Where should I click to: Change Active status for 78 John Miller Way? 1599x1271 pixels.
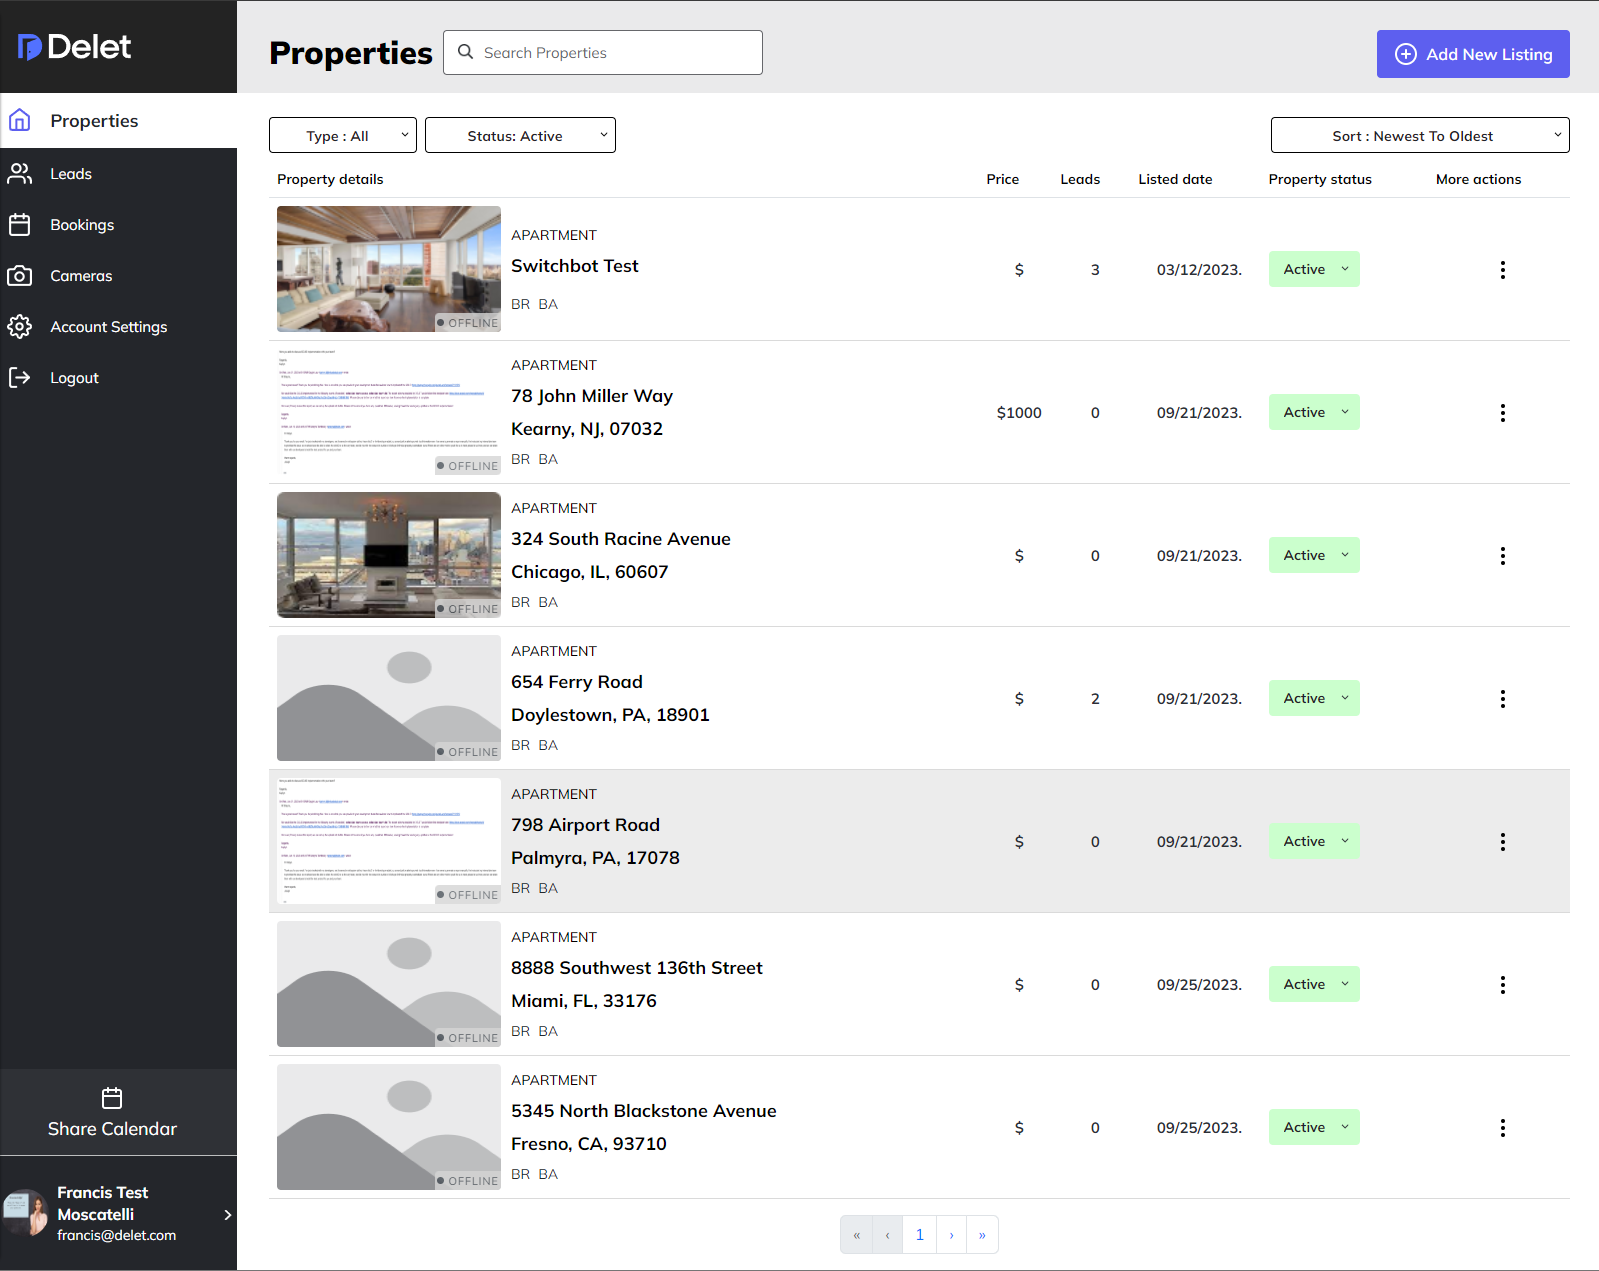click(1314, 412)
